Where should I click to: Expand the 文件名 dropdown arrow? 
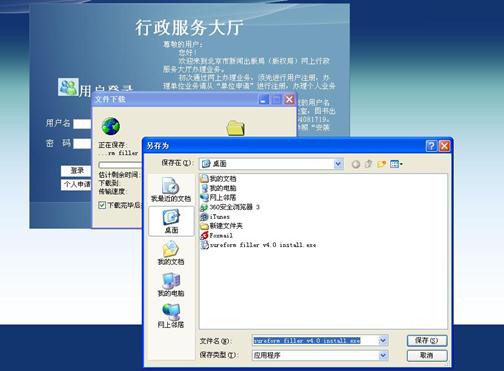pos(383,341)
